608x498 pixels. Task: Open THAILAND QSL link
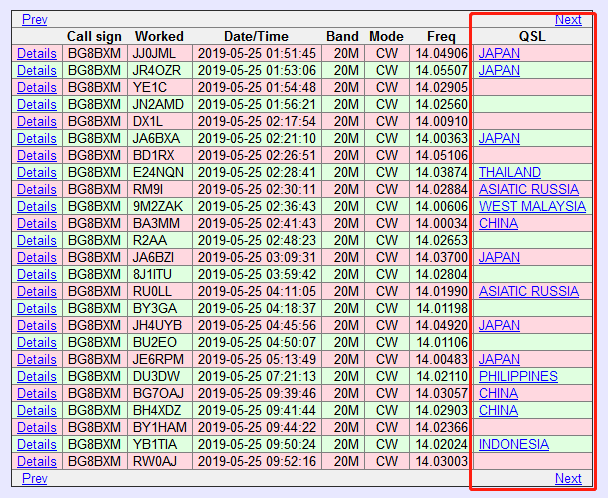(510, 173)
